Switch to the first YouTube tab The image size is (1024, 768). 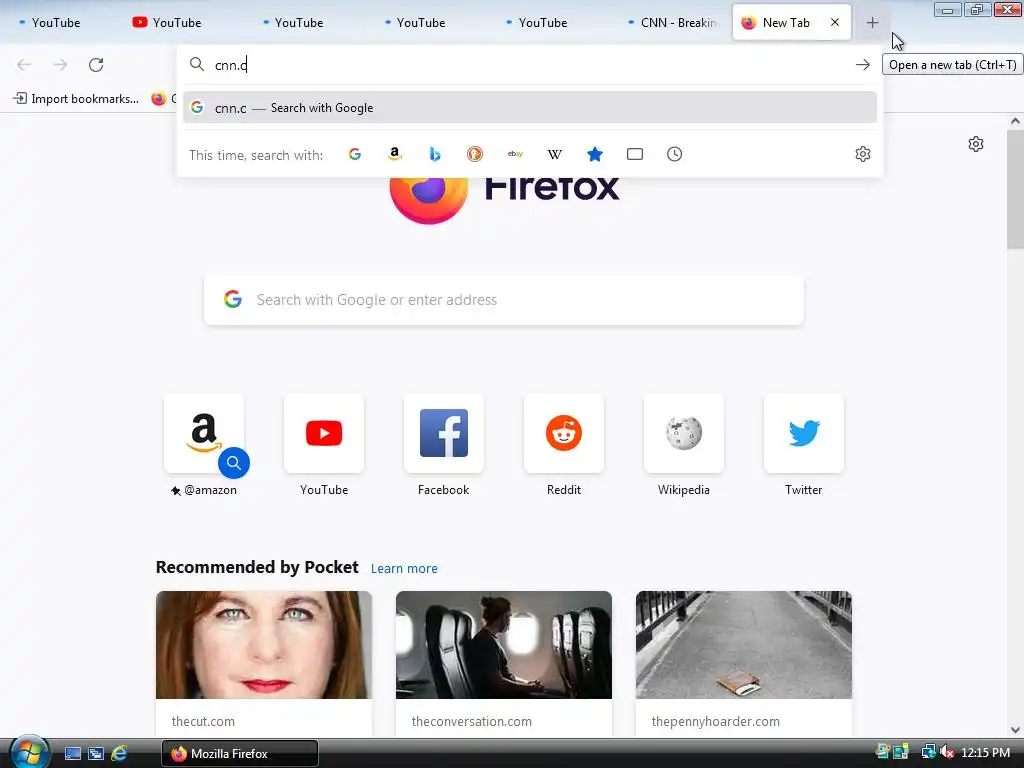[58, 23]
